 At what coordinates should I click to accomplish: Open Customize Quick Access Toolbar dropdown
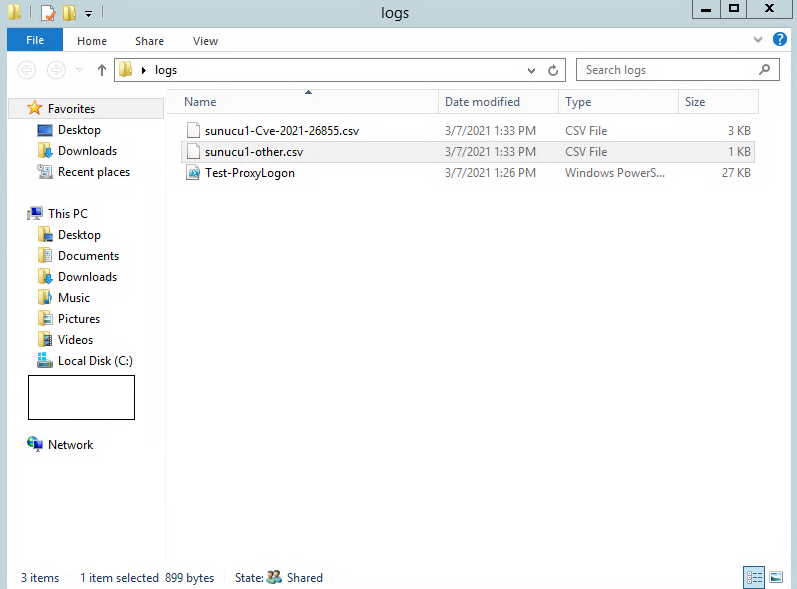click(x=88, y=13)
